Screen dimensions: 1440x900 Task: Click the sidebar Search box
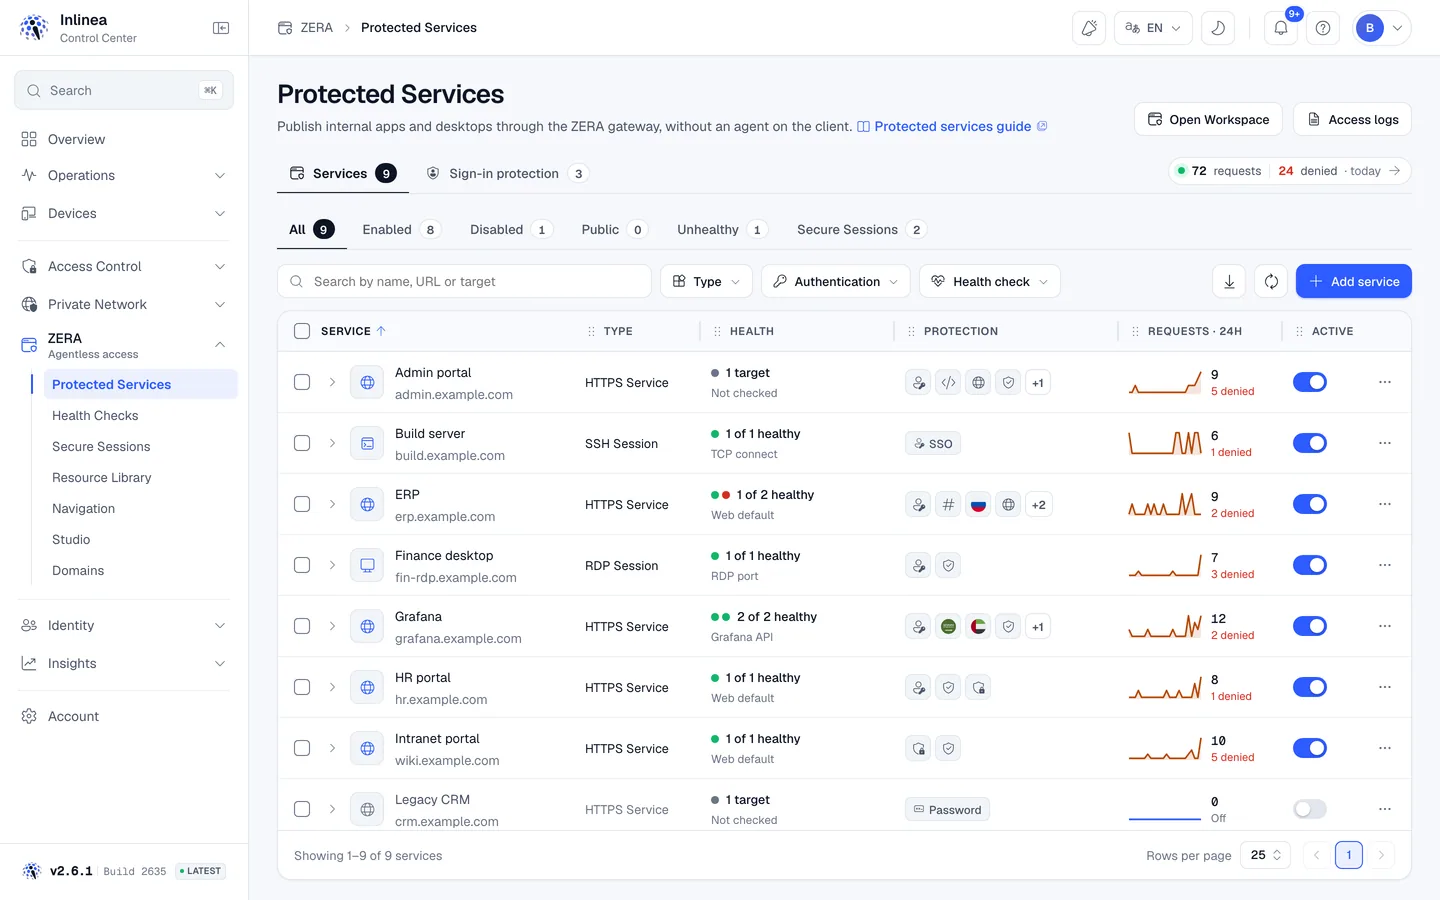tap(124, 90)
